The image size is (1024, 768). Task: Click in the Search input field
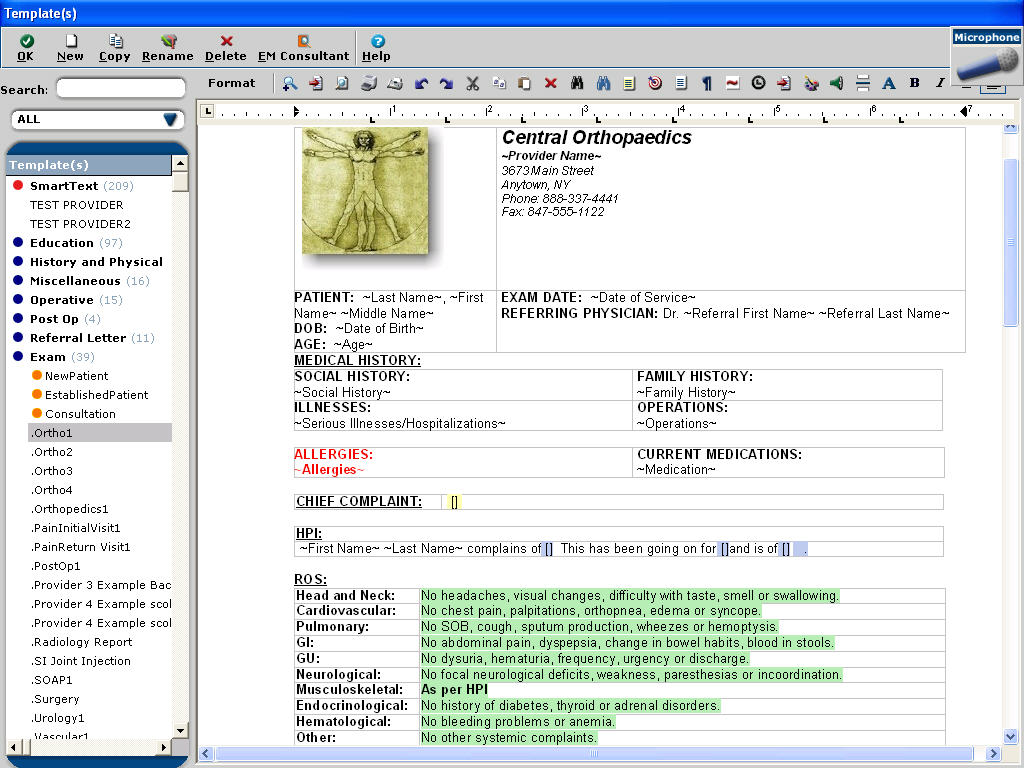click(120, 89)
